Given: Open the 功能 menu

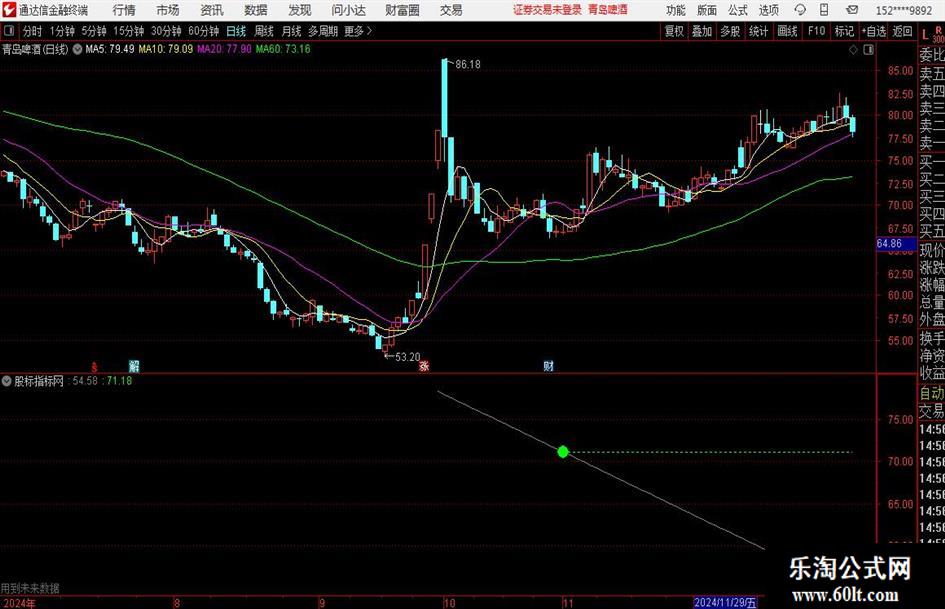Looking at the screenshot, I should [676, 10].
